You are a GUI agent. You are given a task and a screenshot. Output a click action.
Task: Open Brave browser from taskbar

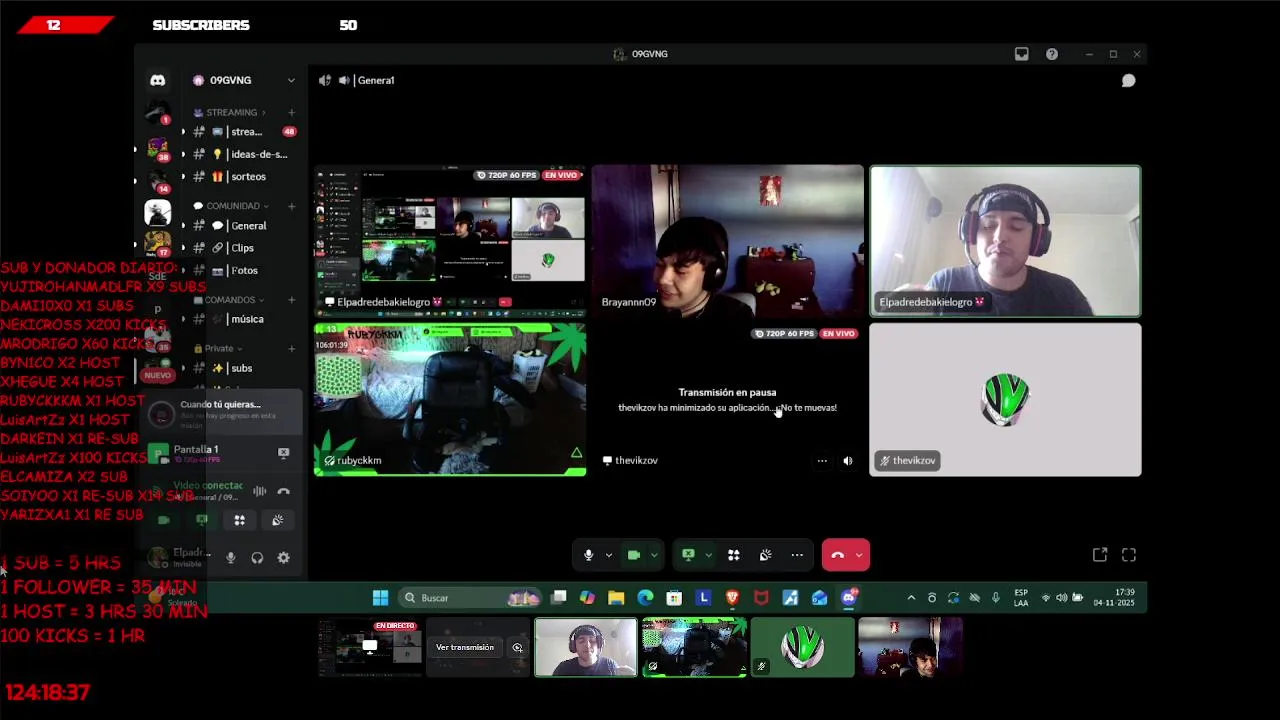click(x=732, y=598)
